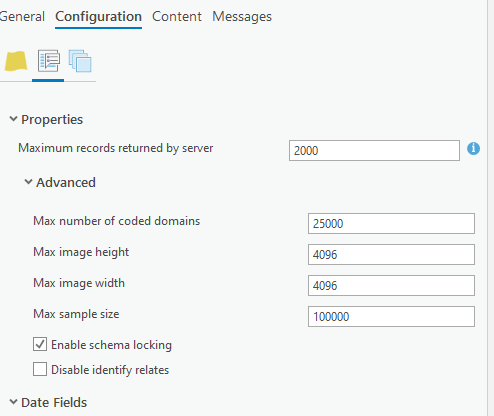This screenshot has height=416, width=494.
Task: Open the Content tab
Action: [177, 16]
